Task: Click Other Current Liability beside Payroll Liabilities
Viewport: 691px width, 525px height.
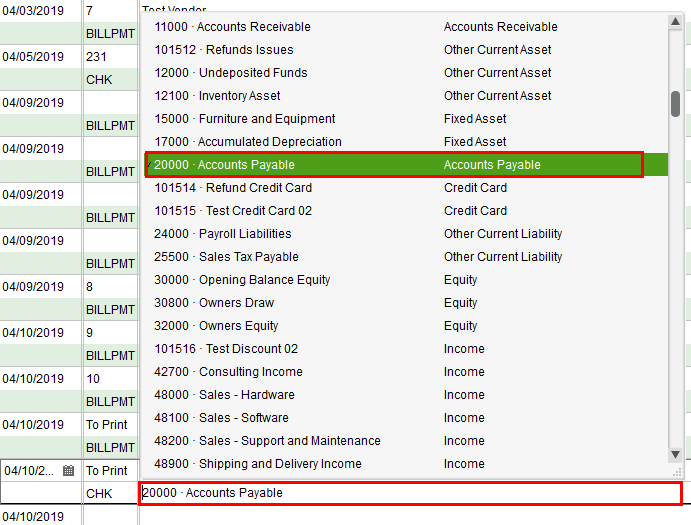Action: coord(503,234)
